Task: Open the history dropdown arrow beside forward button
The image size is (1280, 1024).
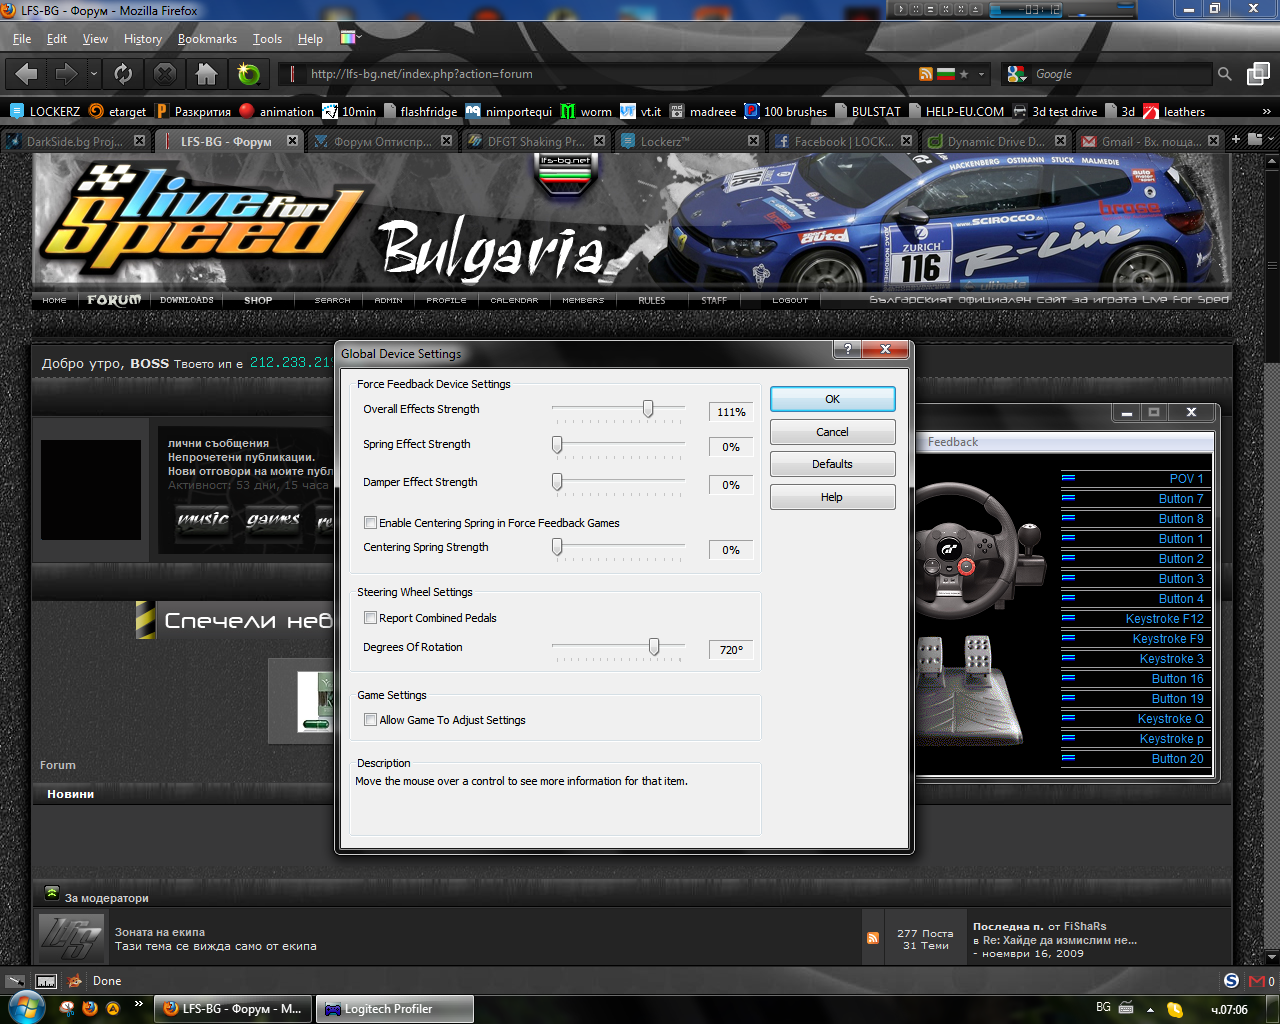Action: 94,74
